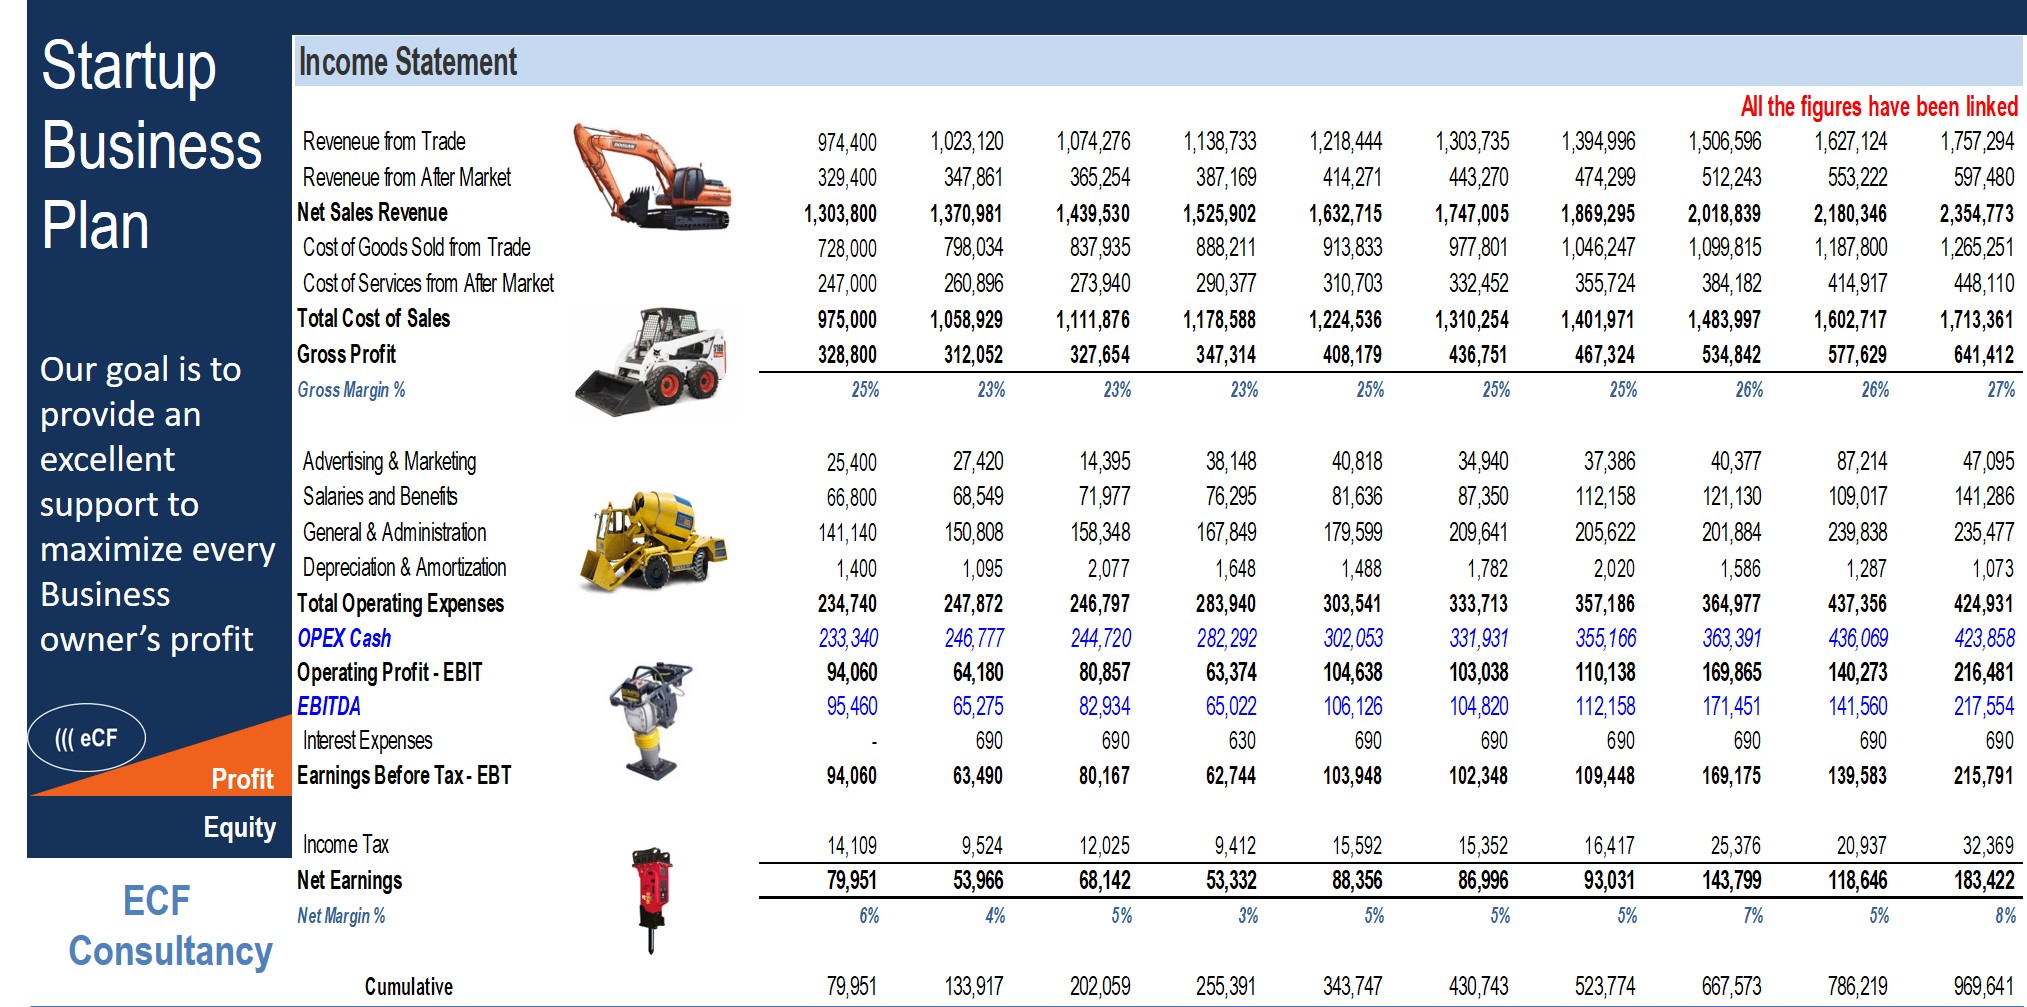Viewport: 2027px width, 1007px height.
Task: Click the cumulative cell 969,641
Action: pyautogui.click(x=1984, y=987)
